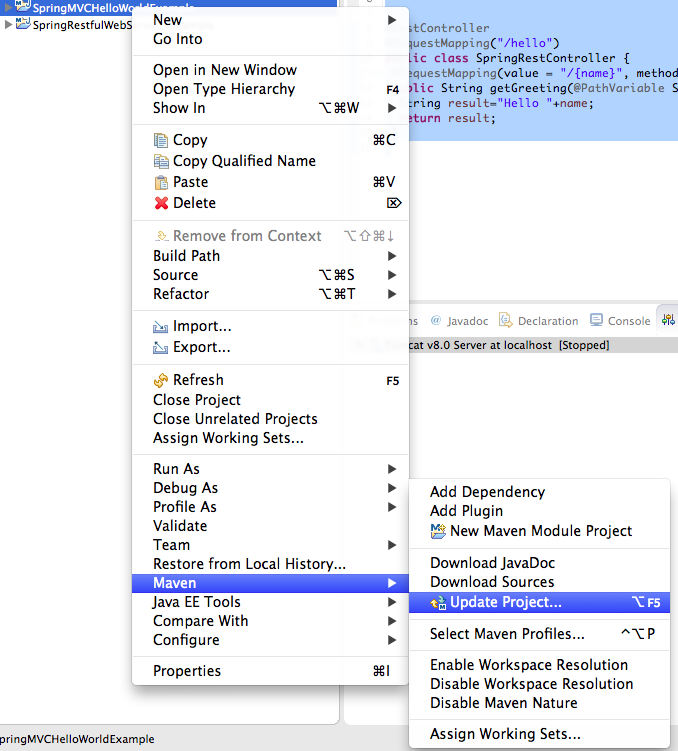Click the "return result;" line in editor
Image resolution: width=678 pixels, height=751 pixels.
click(x=451, y=118)
